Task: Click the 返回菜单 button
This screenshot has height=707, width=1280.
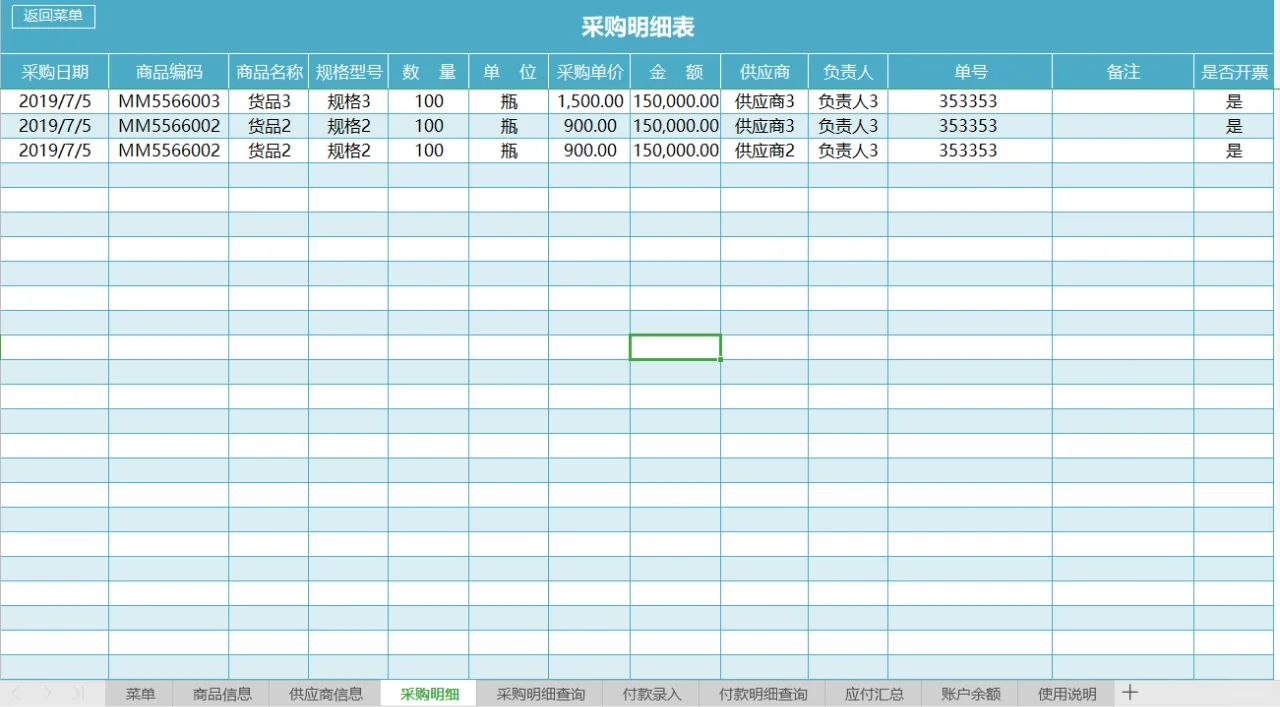Action: (x=53, y=16)
